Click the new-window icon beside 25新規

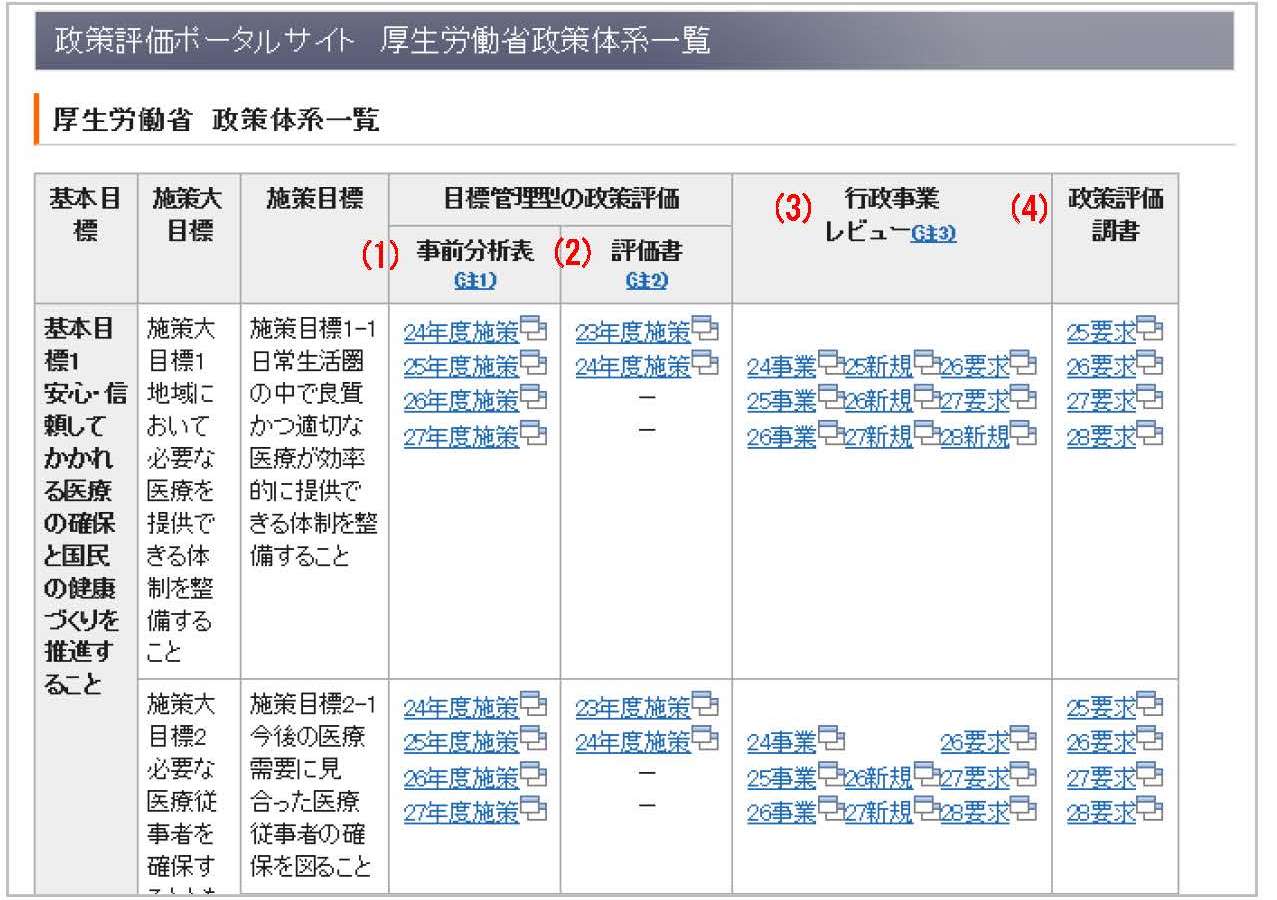pos(927,365)
